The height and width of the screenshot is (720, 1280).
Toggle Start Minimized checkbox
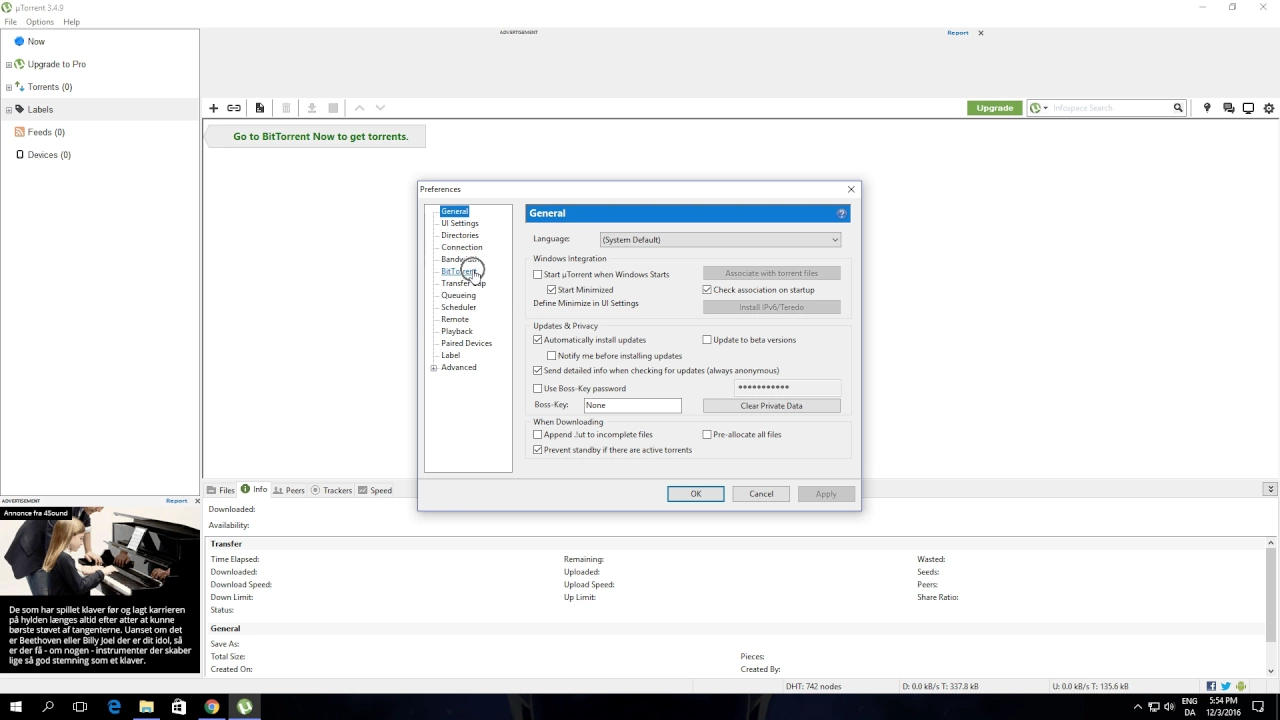tap(552, 290)
